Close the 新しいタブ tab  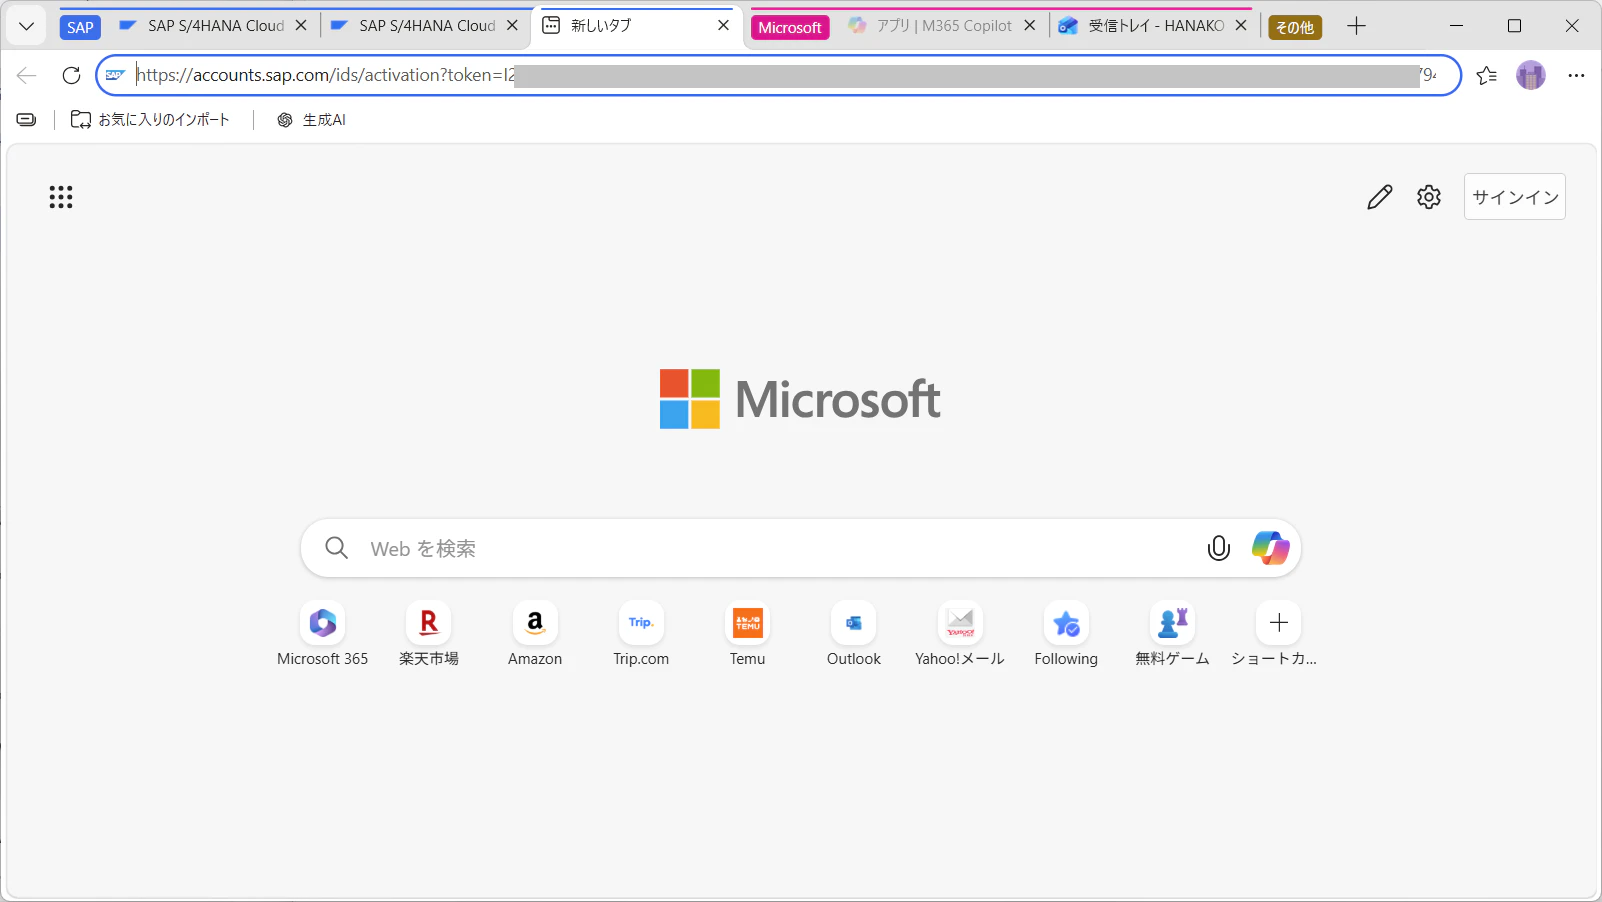pos(724,26)
